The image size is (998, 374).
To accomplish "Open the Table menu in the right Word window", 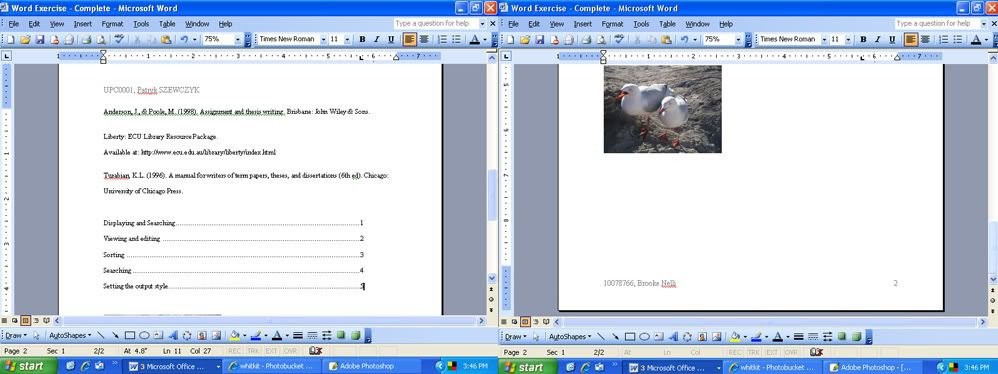I will pyautogui.click(x=667, y=24).
